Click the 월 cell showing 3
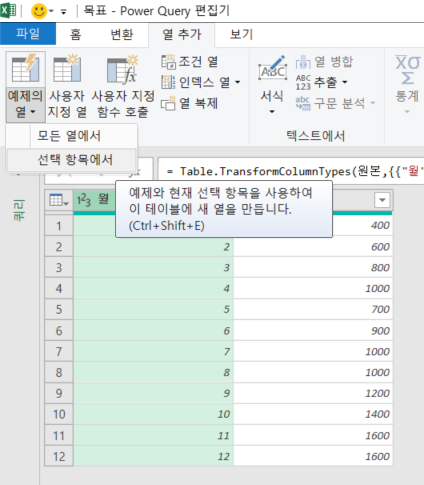The image size is (424, 485). click(153, 268)
